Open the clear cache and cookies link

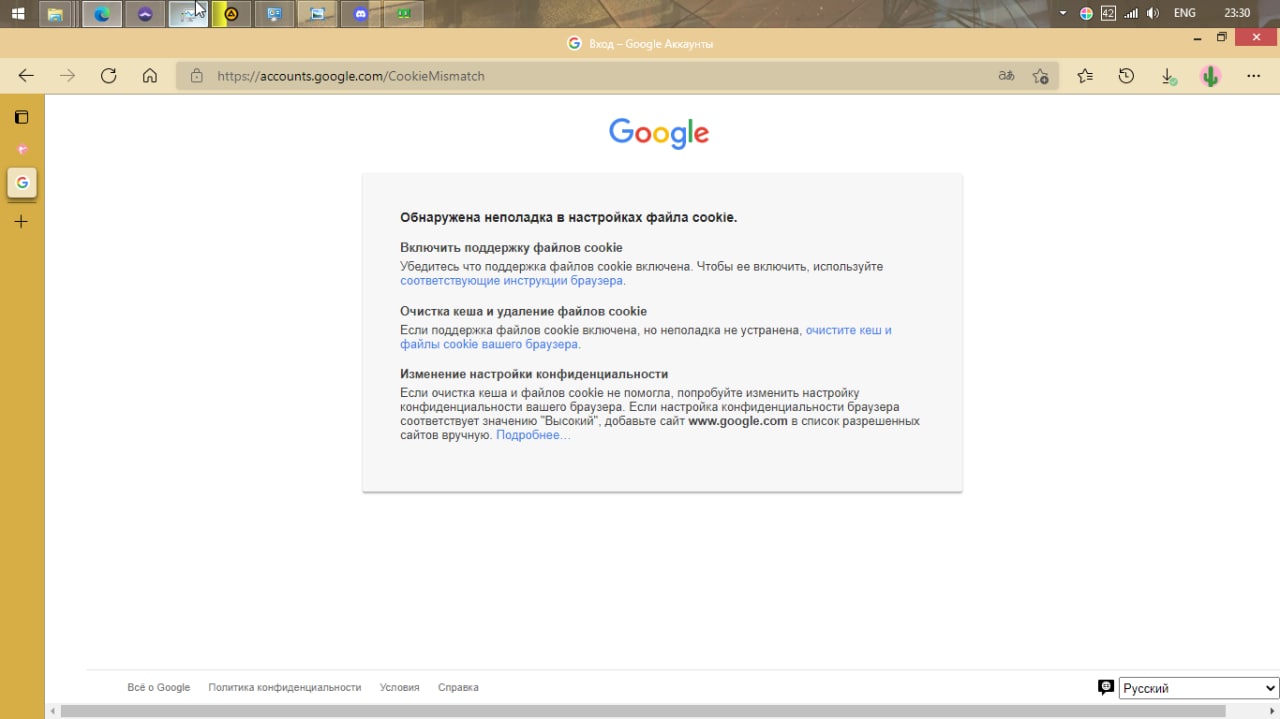point(646,337)
